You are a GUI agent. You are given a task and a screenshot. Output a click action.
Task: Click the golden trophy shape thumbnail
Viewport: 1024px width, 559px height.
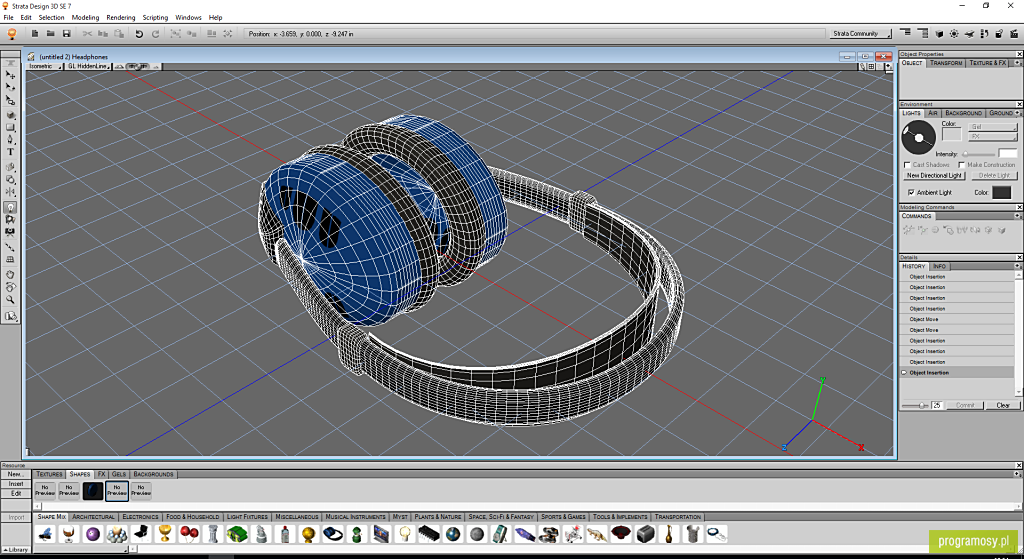[165, 534]
